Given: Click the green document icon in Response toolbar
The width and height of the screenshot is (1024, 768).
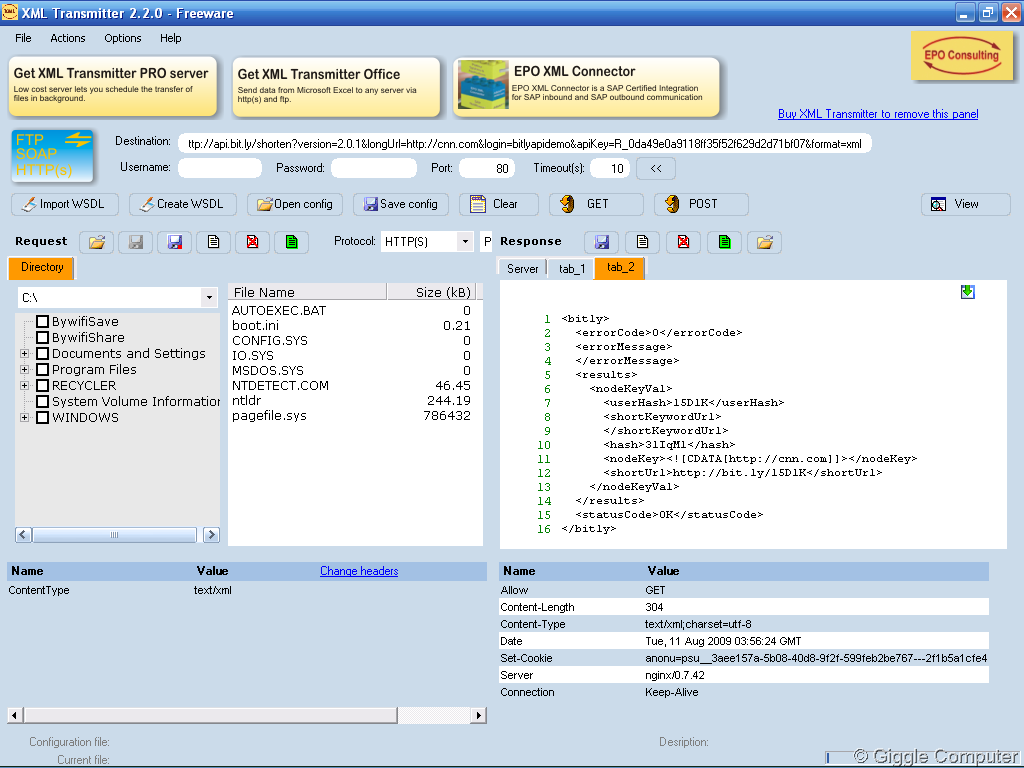Looking at the screenshot, I should pyautogui.click(x=724, y=242).
